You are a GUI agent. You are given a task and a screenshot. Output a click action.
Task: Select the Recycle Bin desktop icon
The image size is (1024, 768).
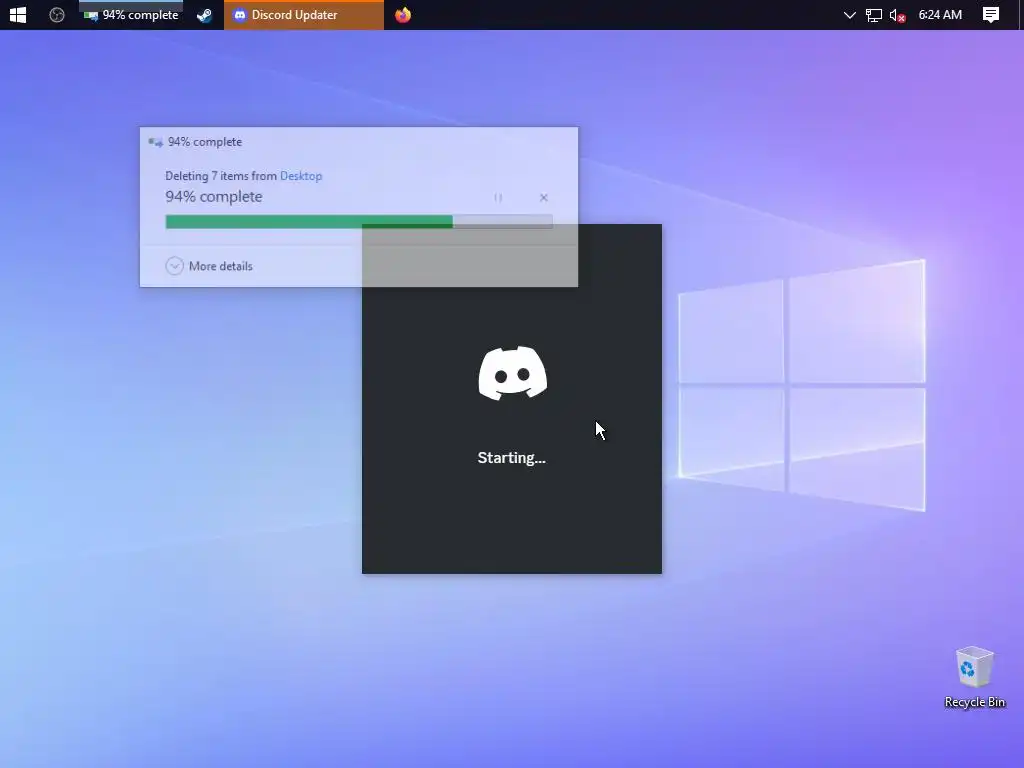[974, 677]
